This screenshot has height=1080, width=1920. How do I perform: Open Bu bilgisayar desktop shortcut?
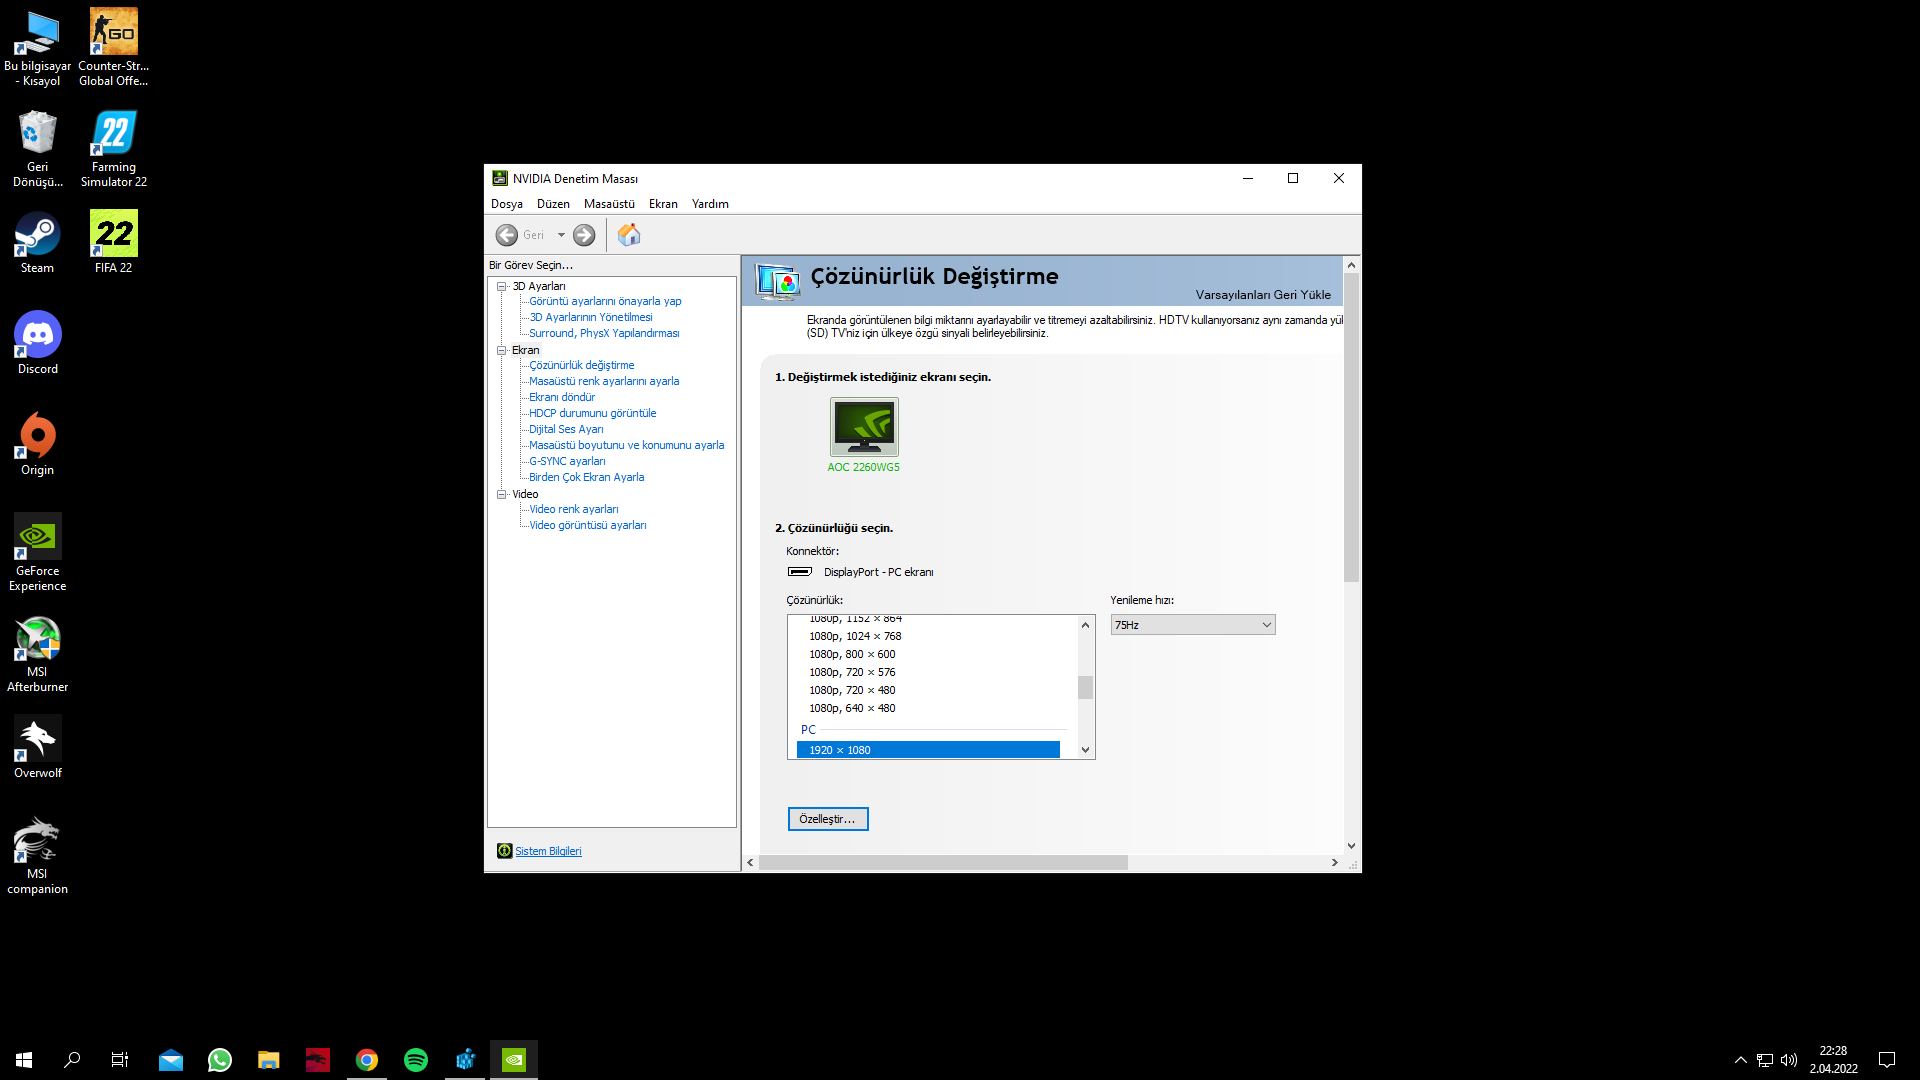coord(38,47)
